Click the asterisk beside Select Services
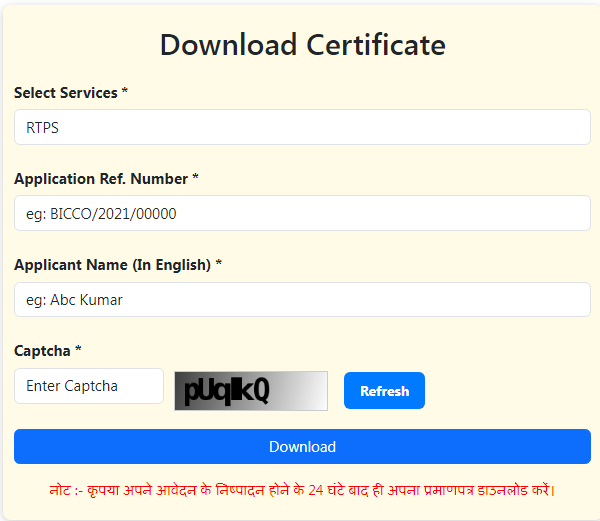 (125, 93)
